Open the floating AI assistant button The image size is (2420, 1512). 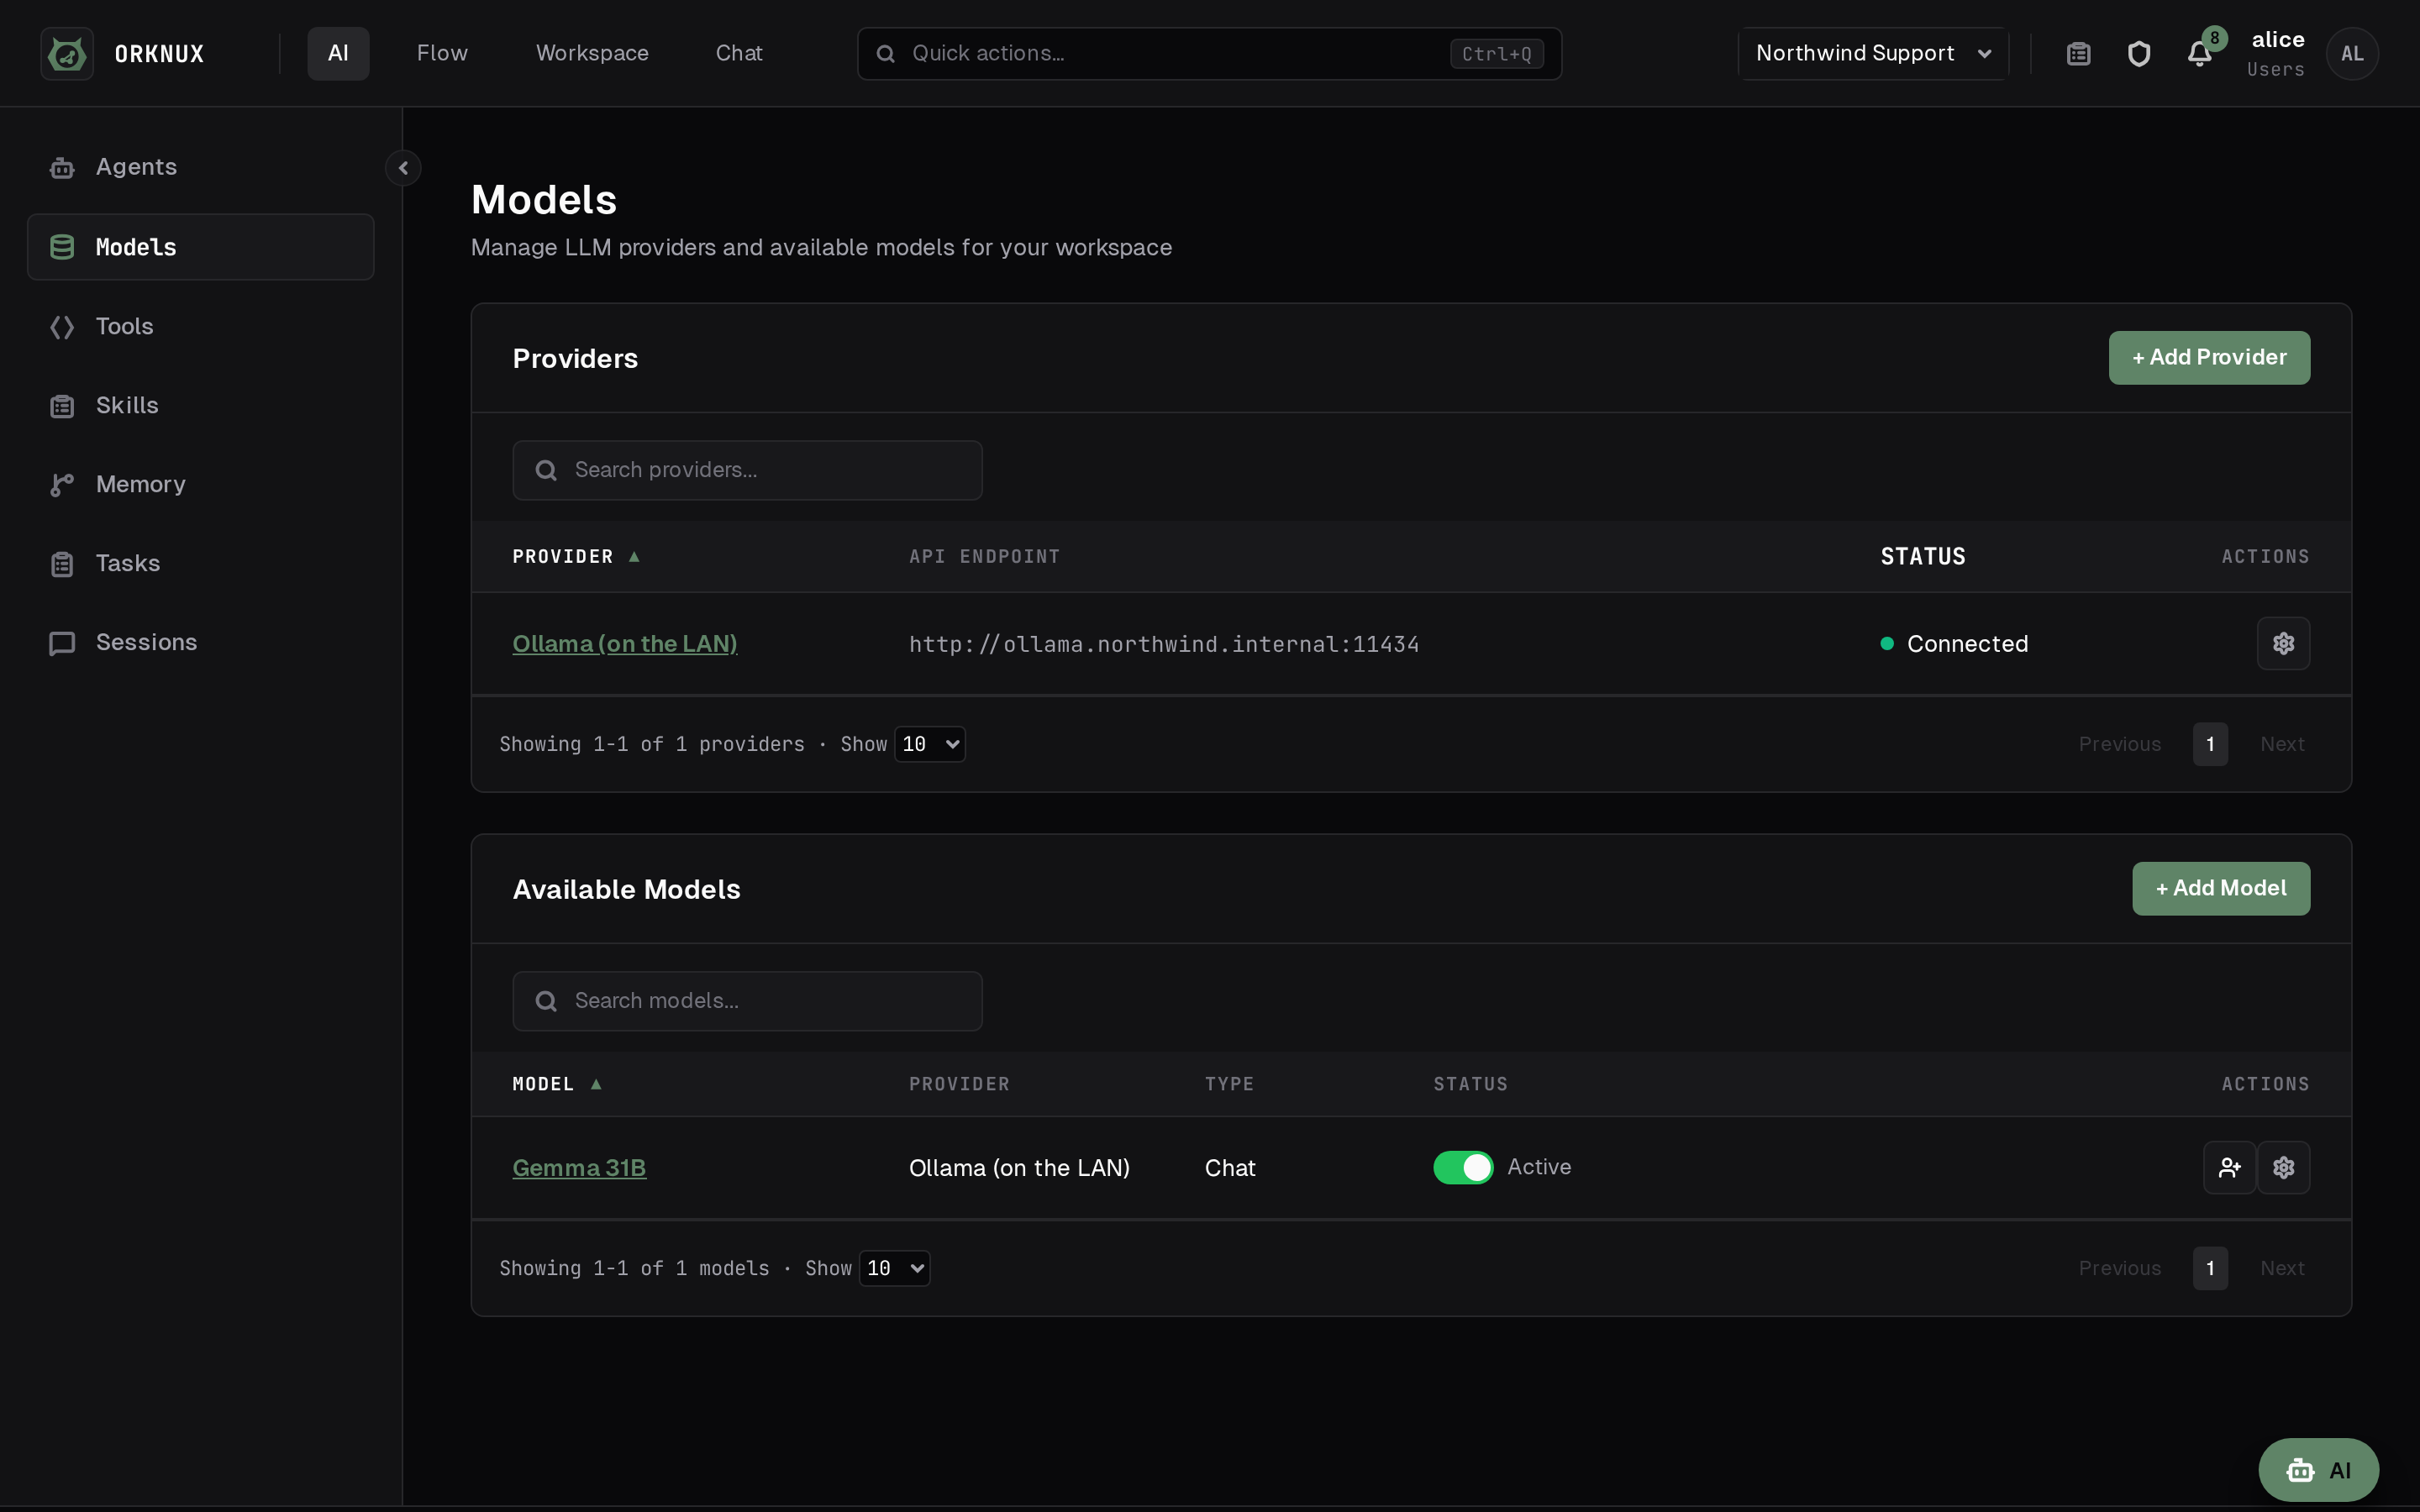pos(2318,1470)
